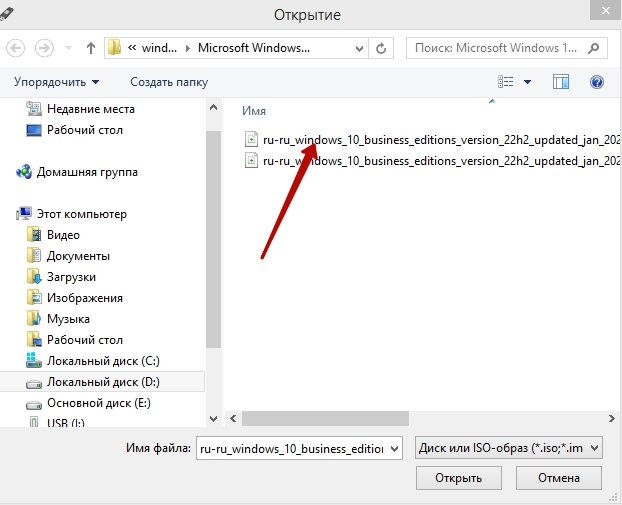The image size is (622, 505).
Task: Close the 'Открытие' dialog
Action: (x=606, y=10)
